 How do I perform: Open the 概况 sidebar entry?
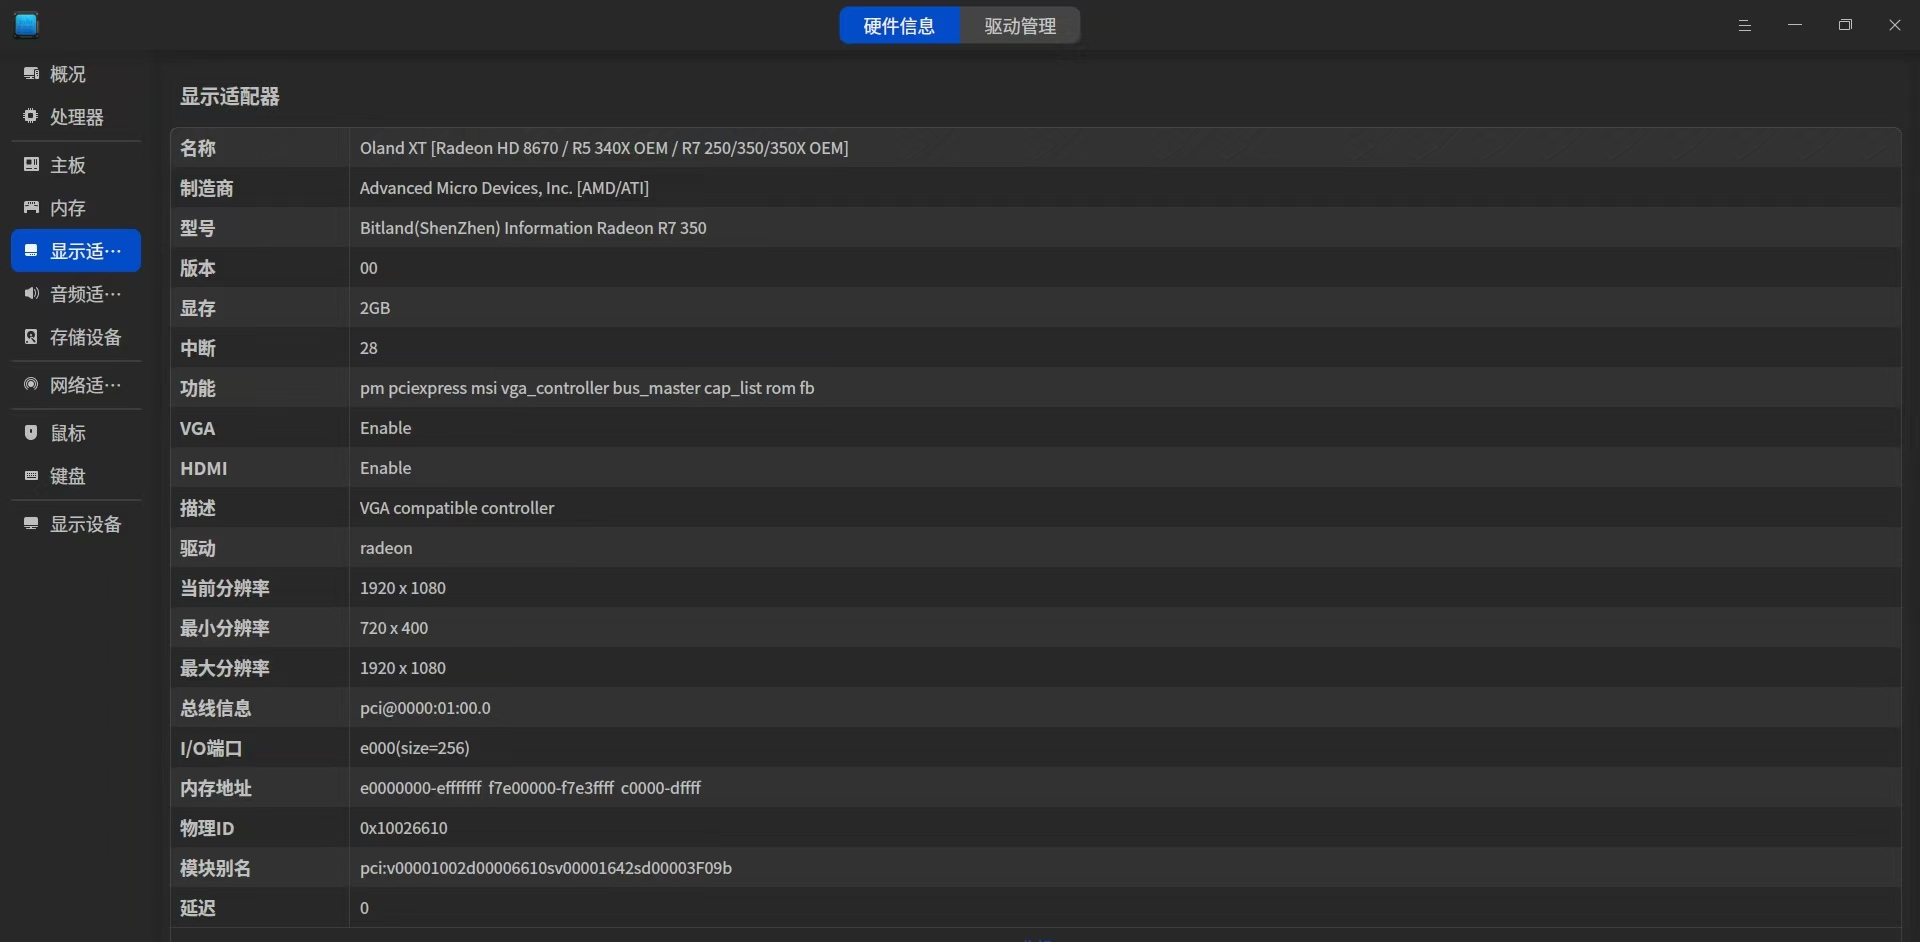tap(76, 74)
